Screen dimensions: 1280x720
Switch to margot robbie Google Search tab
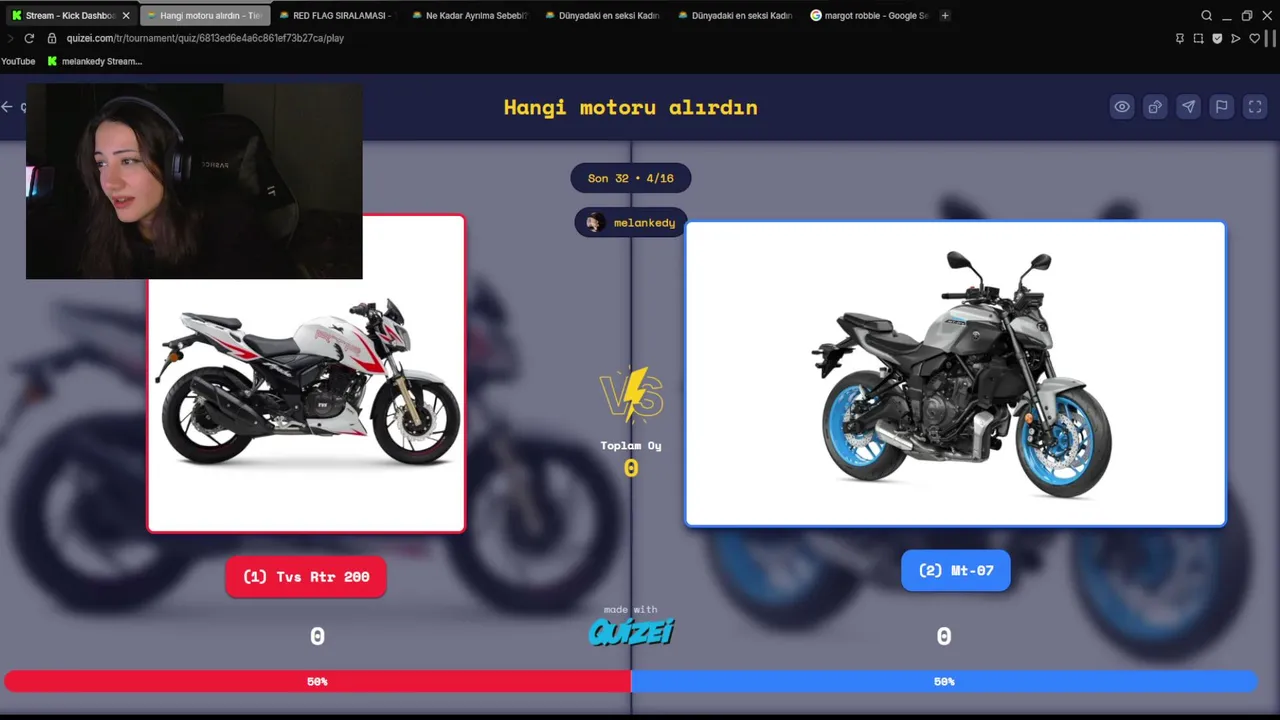click(x=870, y=15)
